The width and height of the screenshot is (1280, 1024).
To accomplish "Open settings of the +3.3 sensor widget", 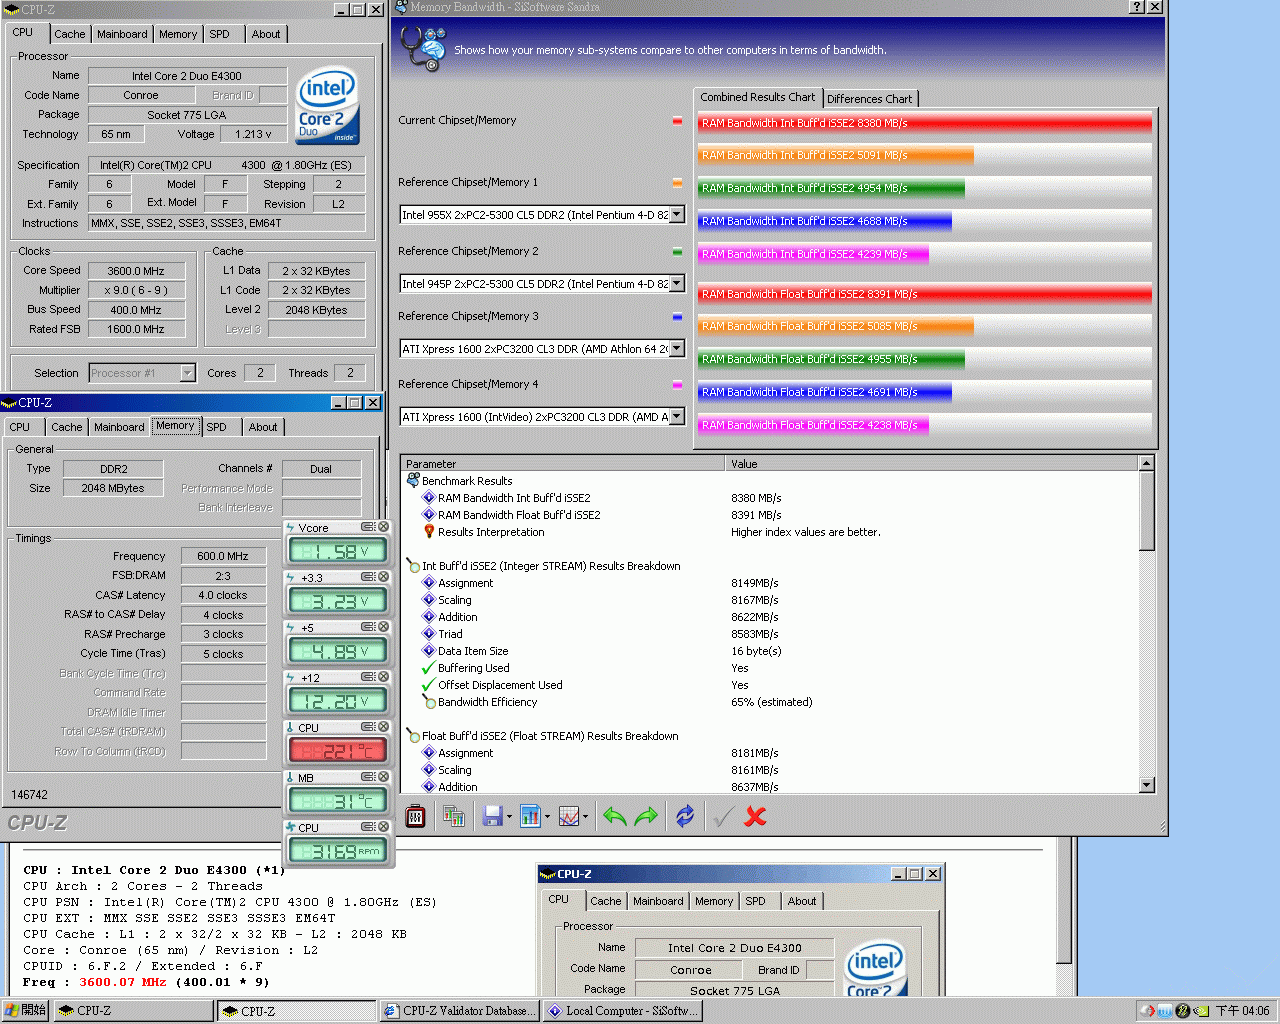I will tap(368, 577).
